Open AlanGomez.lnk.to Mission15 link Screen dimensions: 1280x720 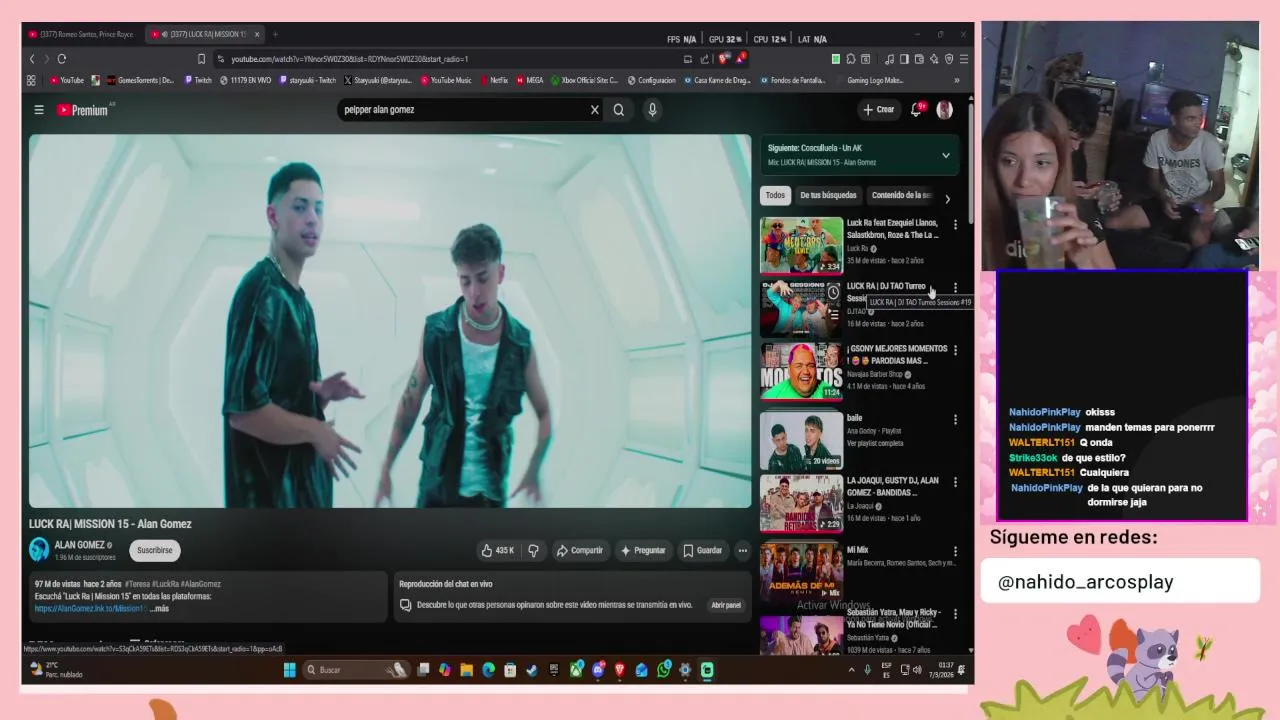point(90,608)
